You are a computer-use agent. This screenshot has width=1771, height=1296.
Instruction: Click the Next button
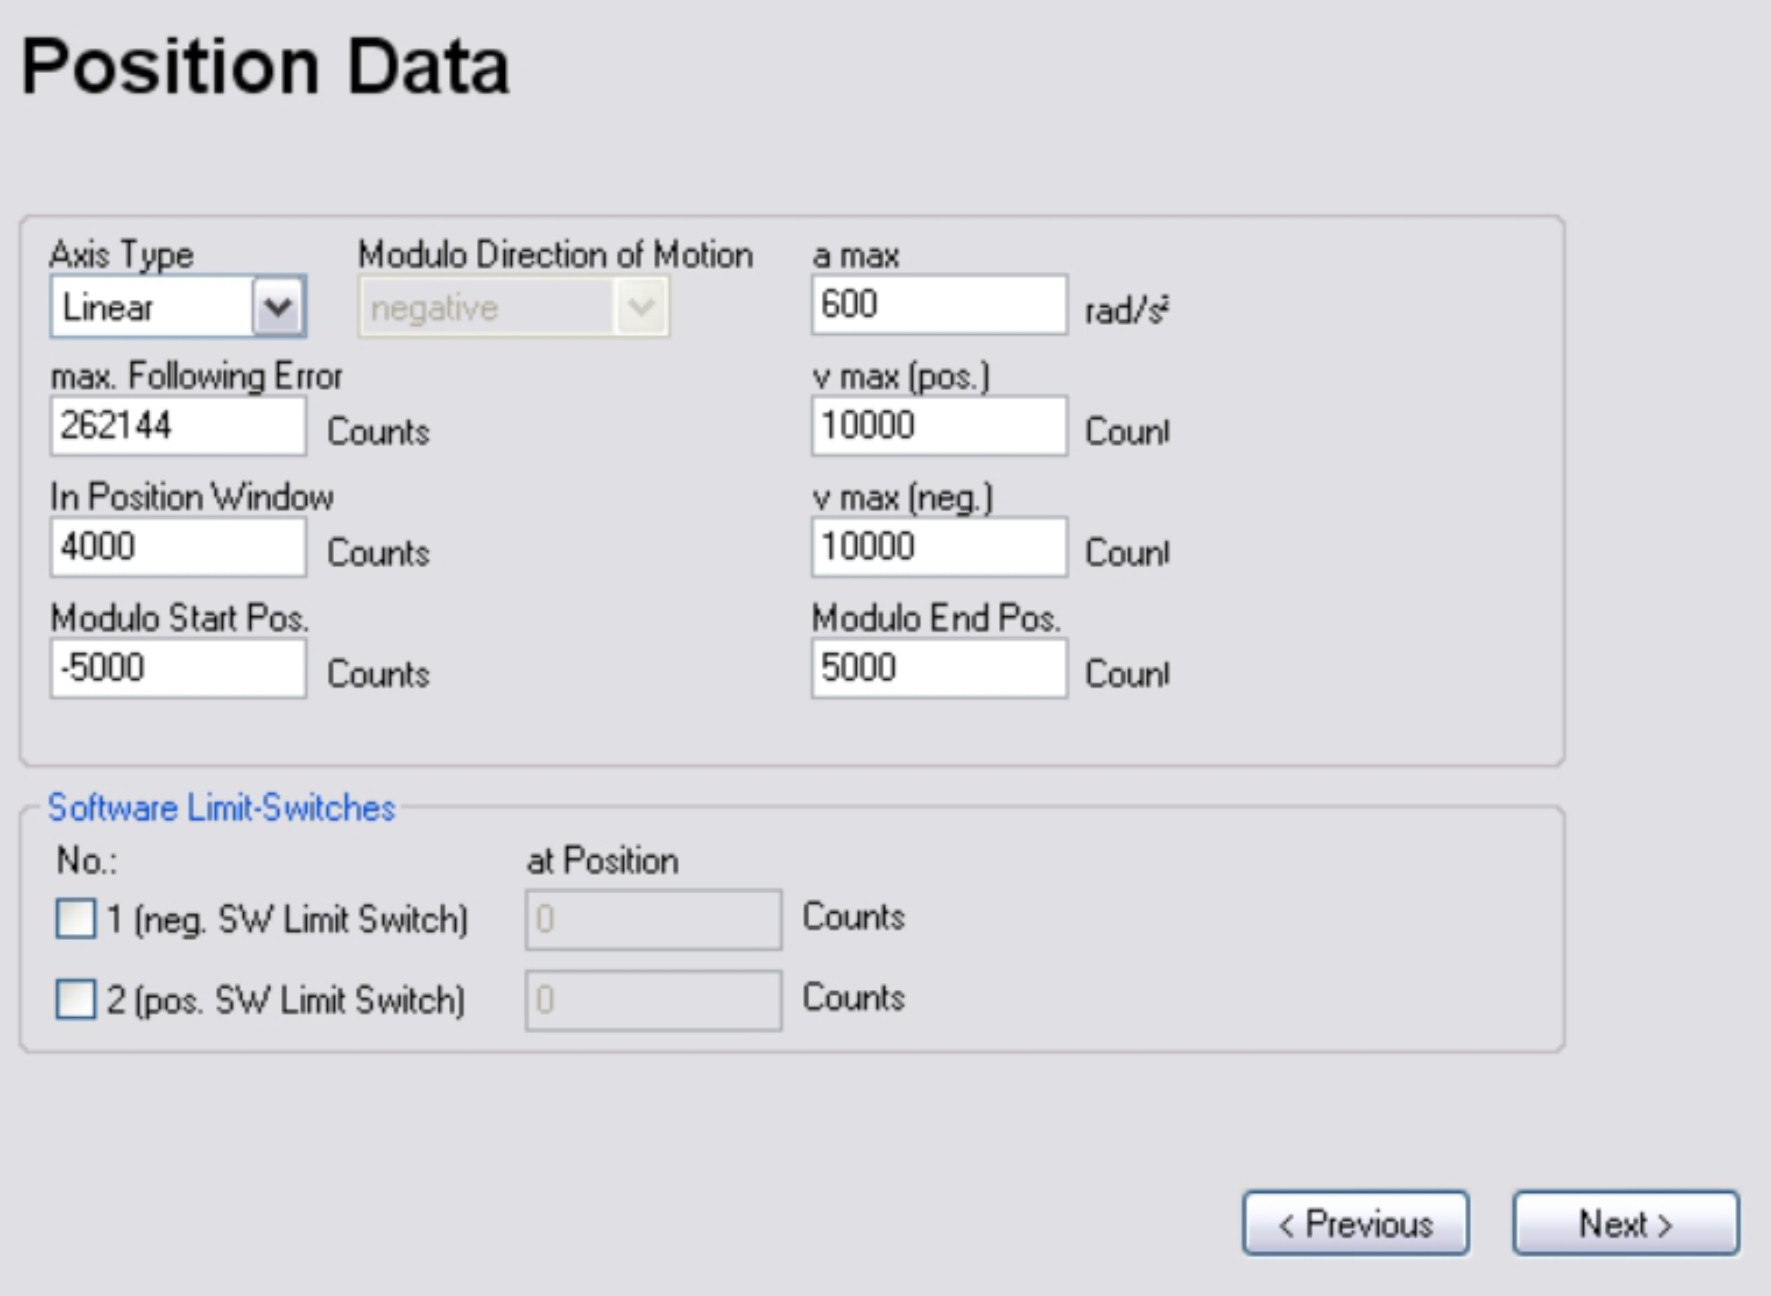pyautogui.click(x=1625, y=1222)
